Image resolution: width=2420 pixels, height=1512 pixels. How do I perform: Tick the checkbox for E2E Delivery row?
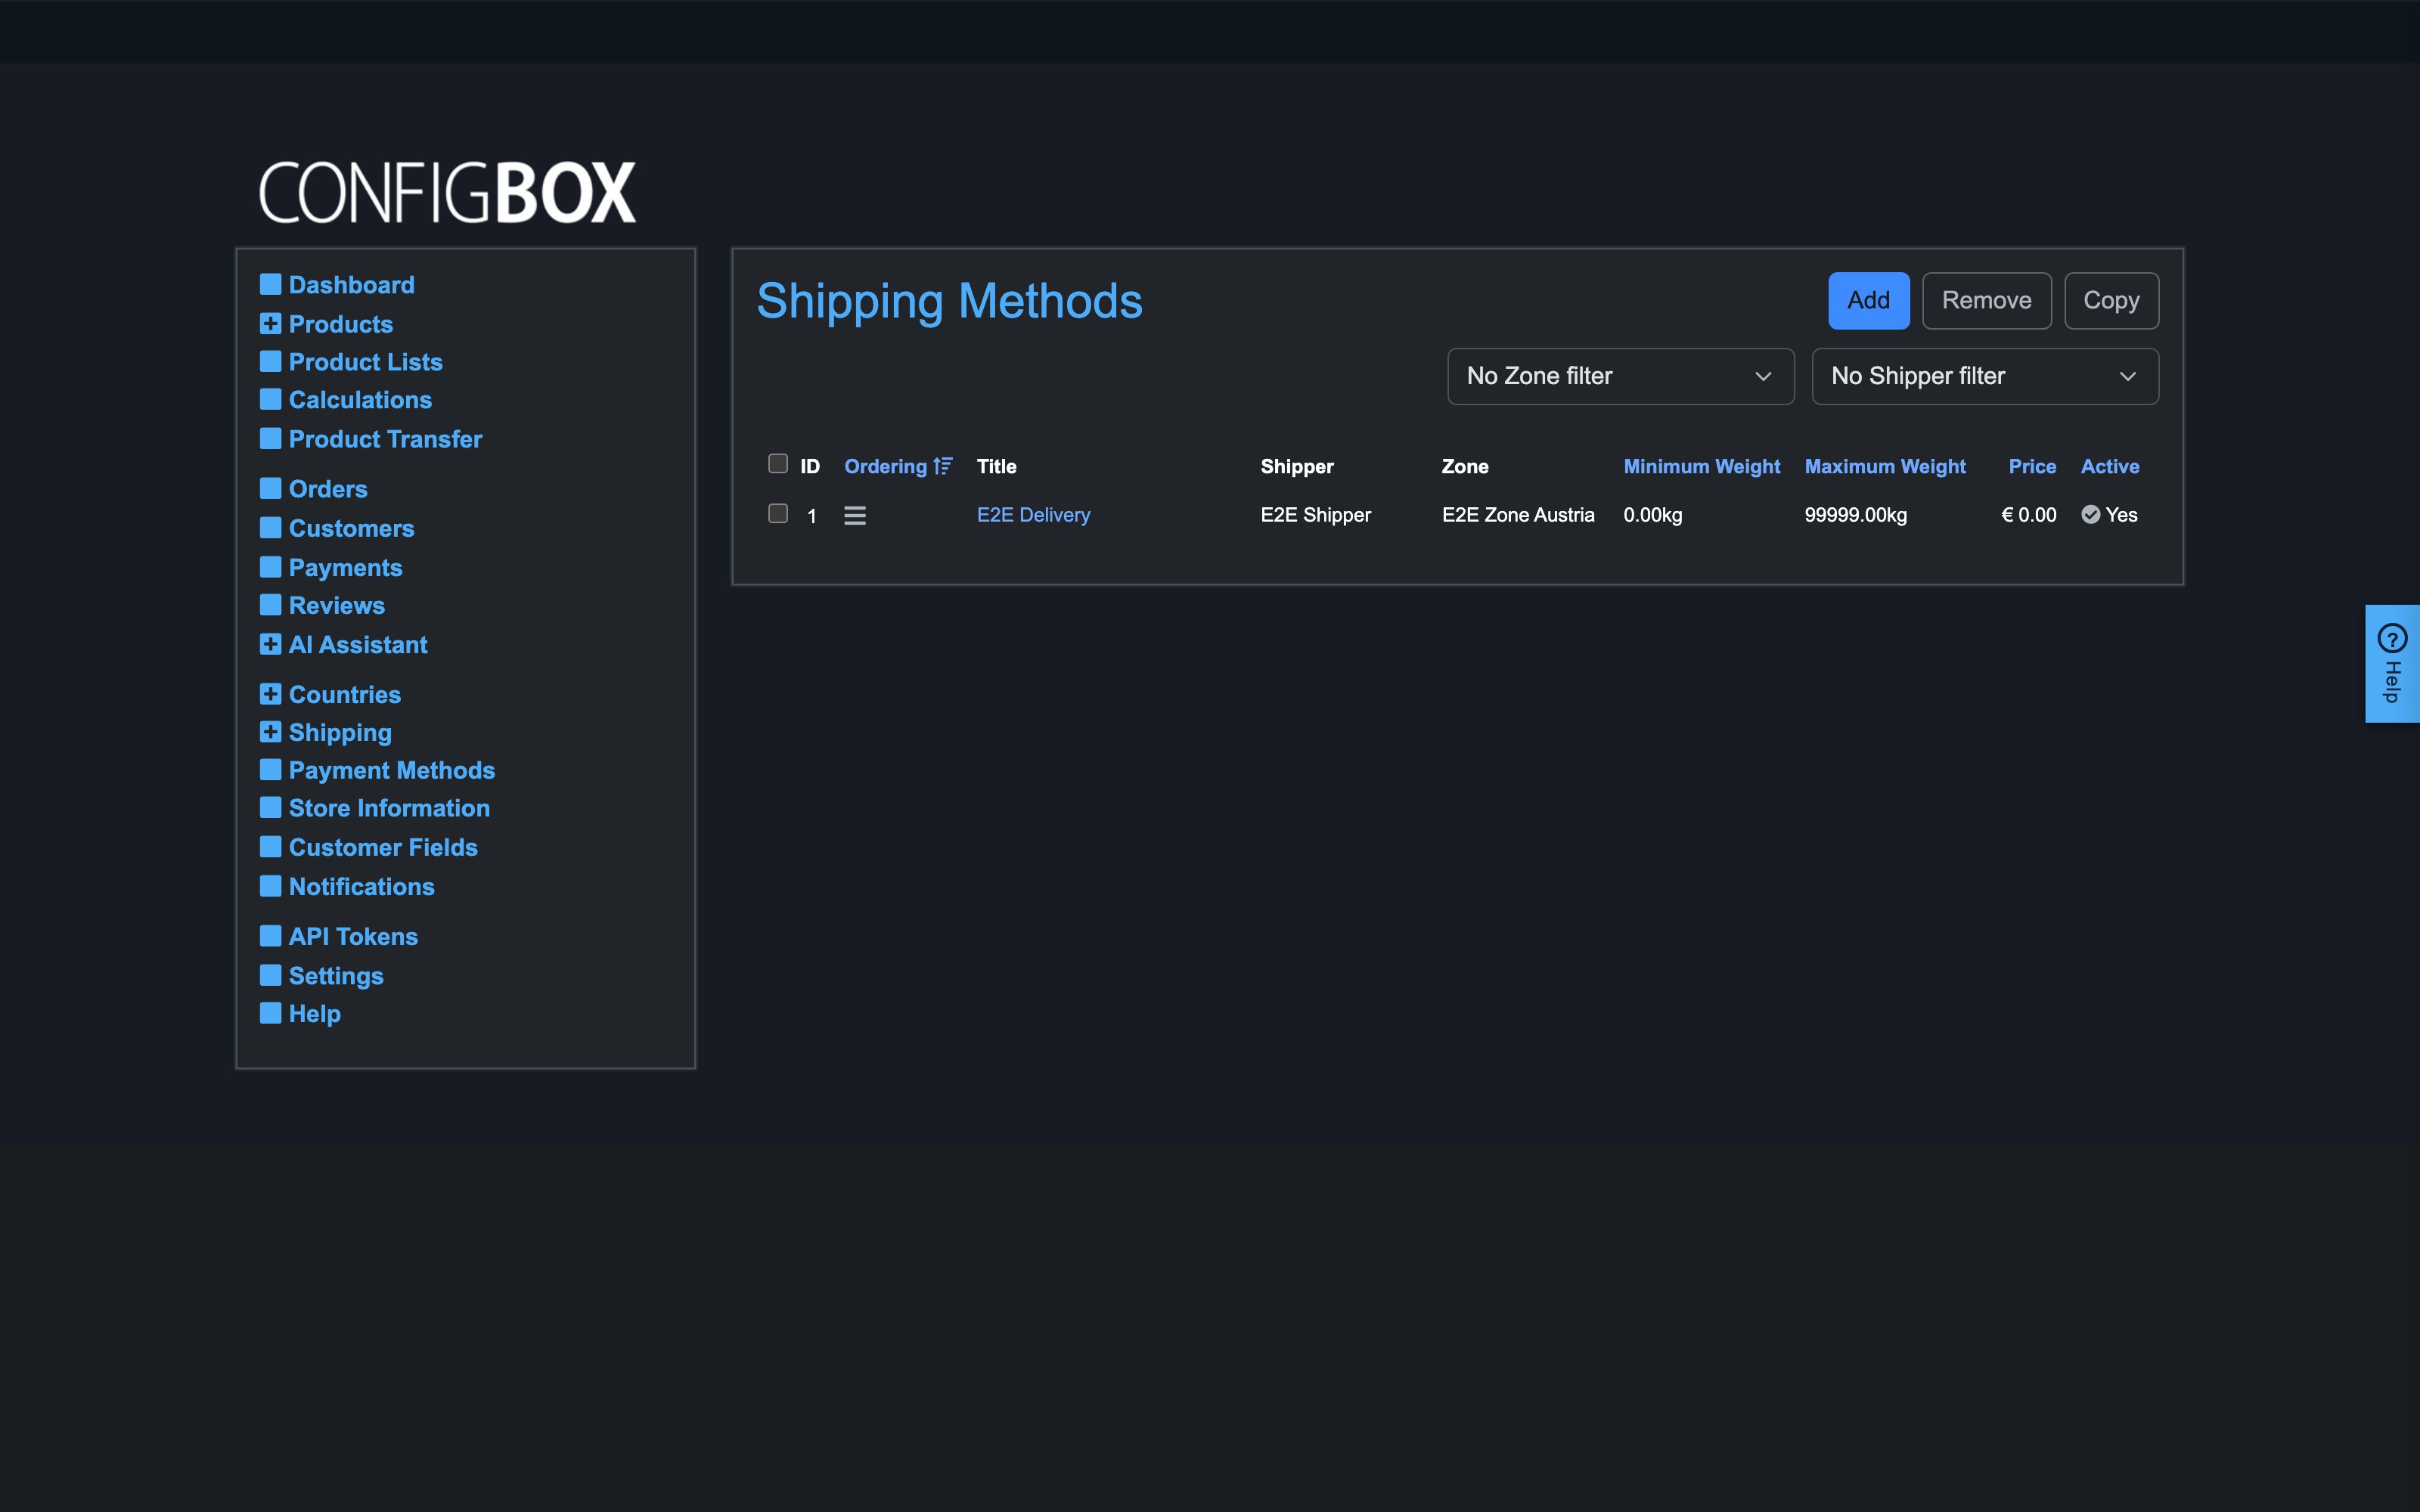[778, 514]
